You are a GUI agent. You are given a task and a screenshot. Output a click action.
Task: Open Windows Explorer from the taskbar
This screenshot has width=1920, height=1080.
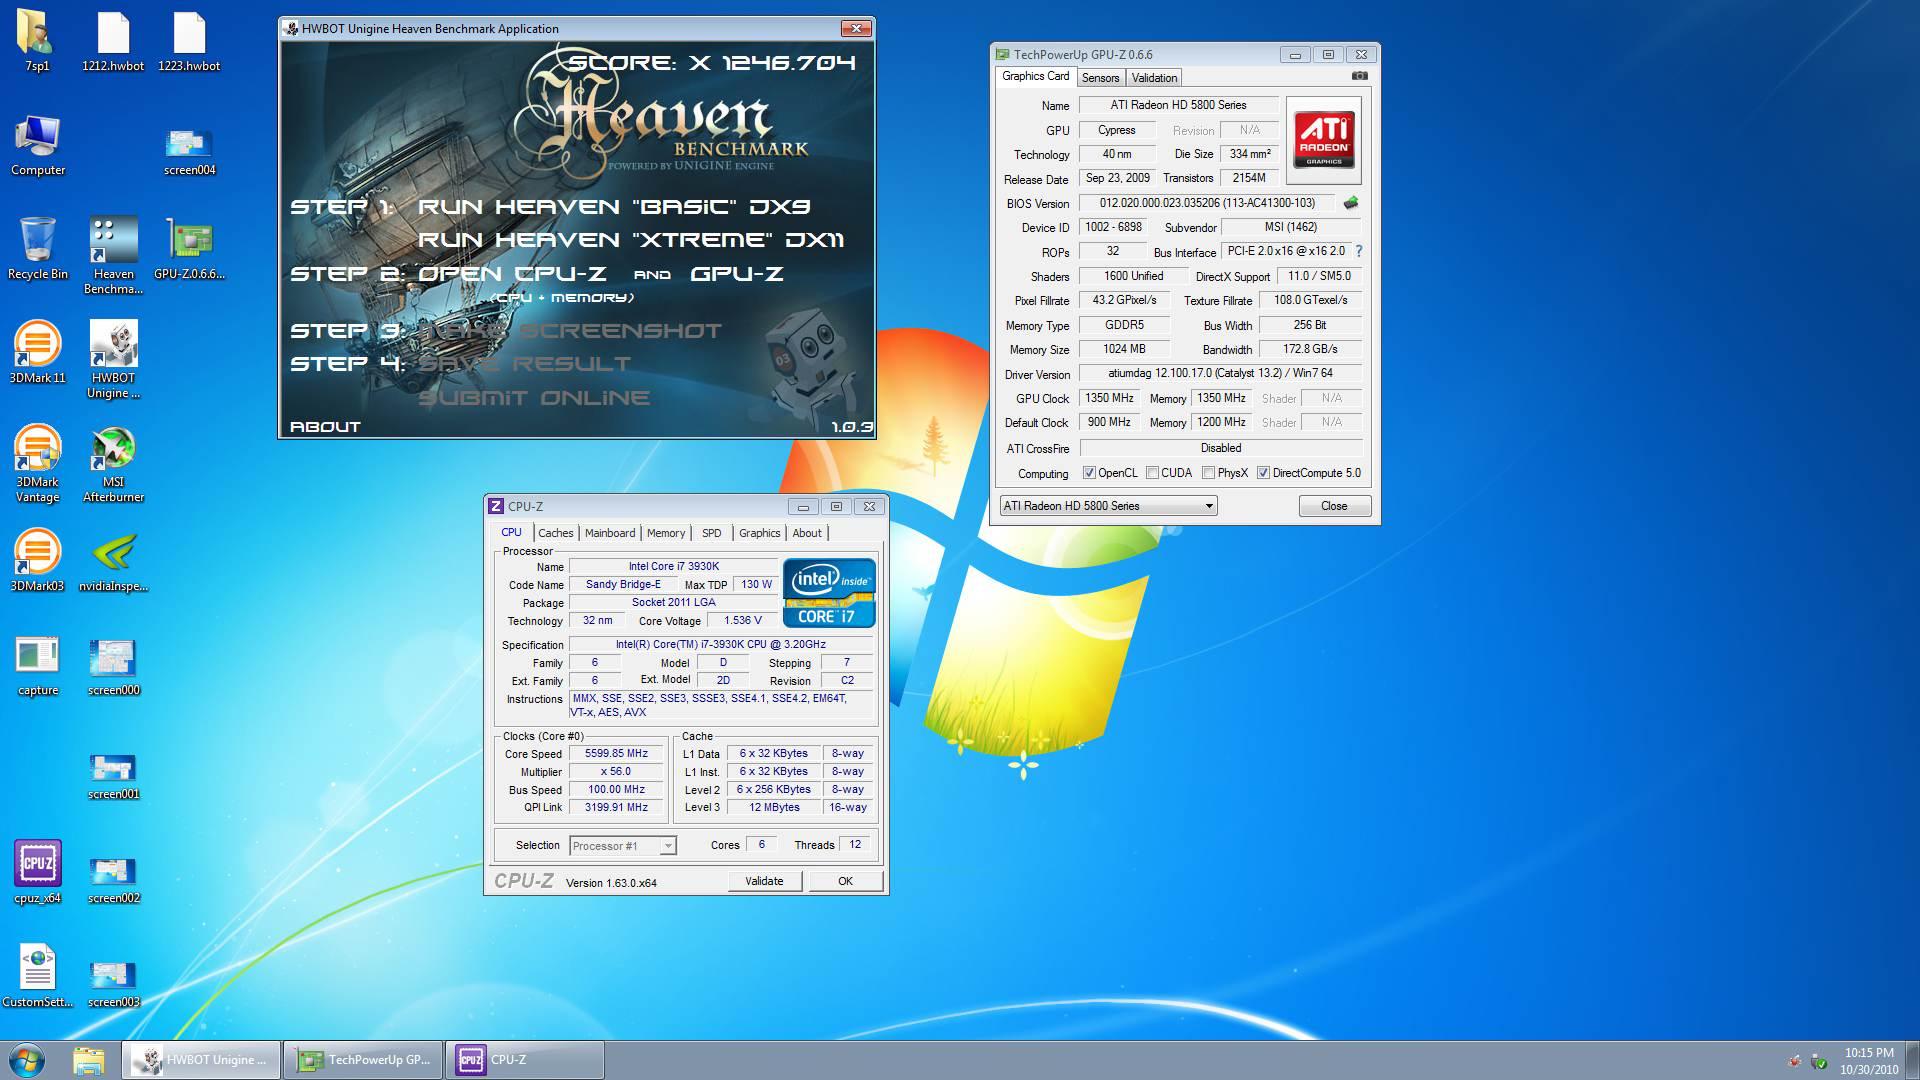89,1060
